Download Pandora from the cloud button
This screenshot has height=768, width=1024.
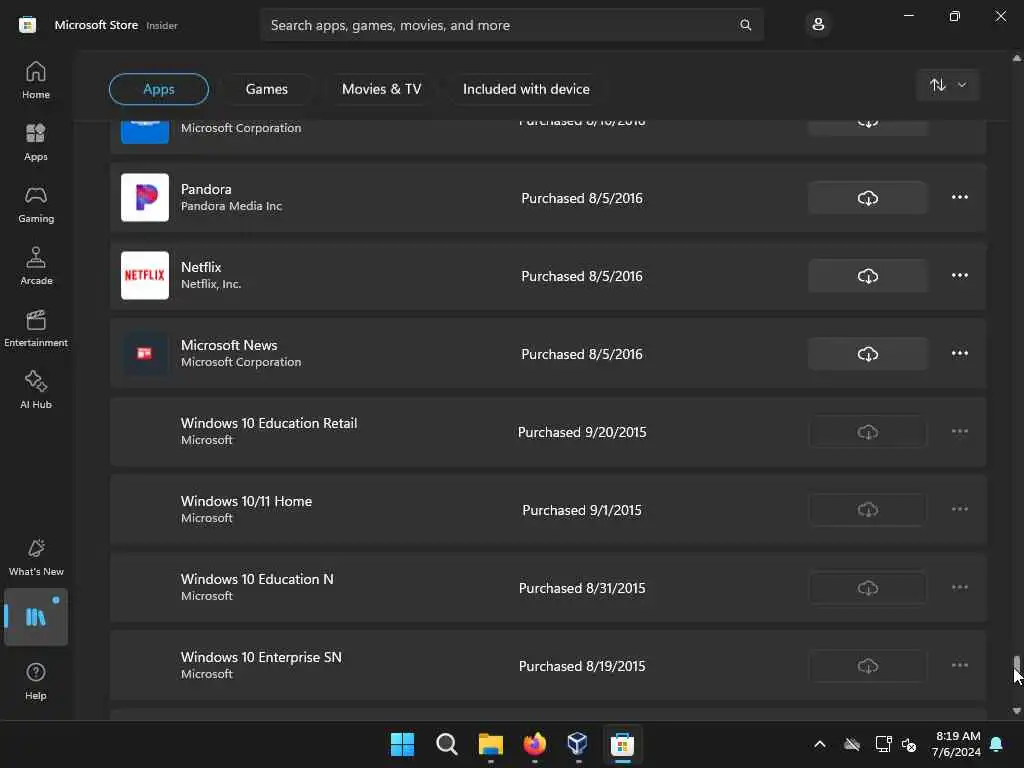pyautogui.click(x=867, y=198)
